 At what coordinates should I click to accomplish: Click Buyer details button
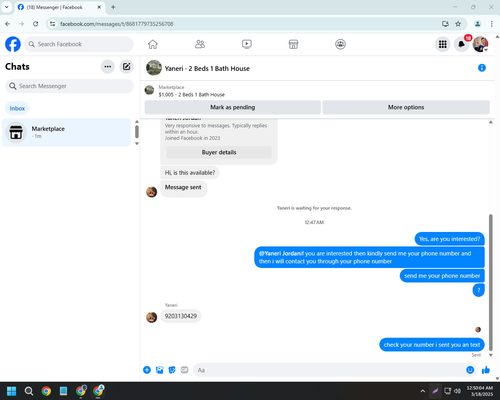click(219, 152)
